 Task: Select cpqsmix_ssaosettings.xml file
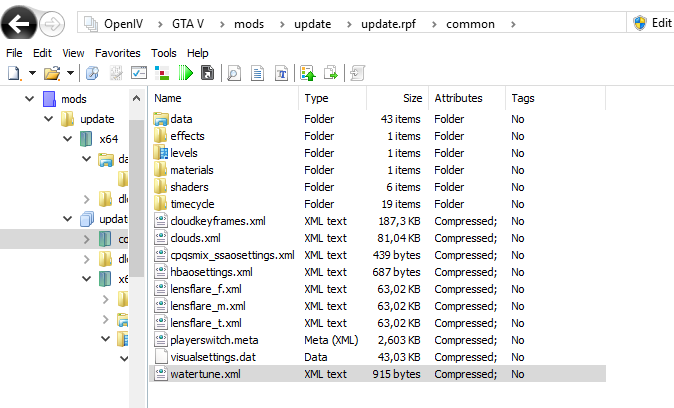(x=377, y=255)
